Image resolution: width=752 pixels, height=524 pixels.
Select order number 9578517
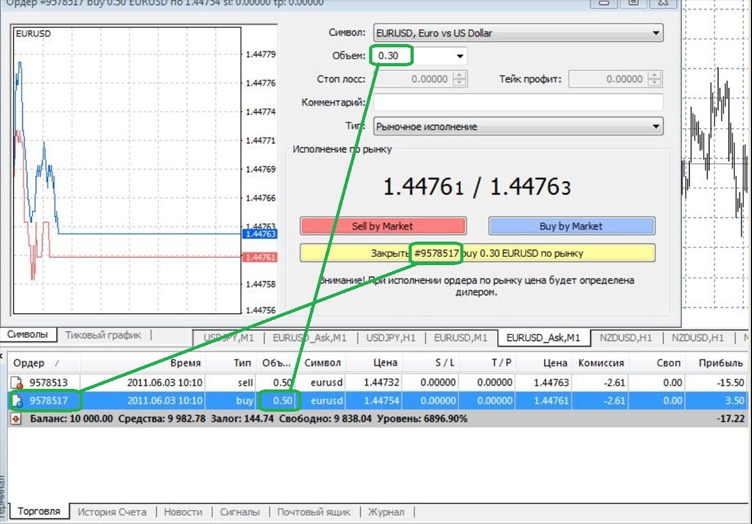coord(48,401)
